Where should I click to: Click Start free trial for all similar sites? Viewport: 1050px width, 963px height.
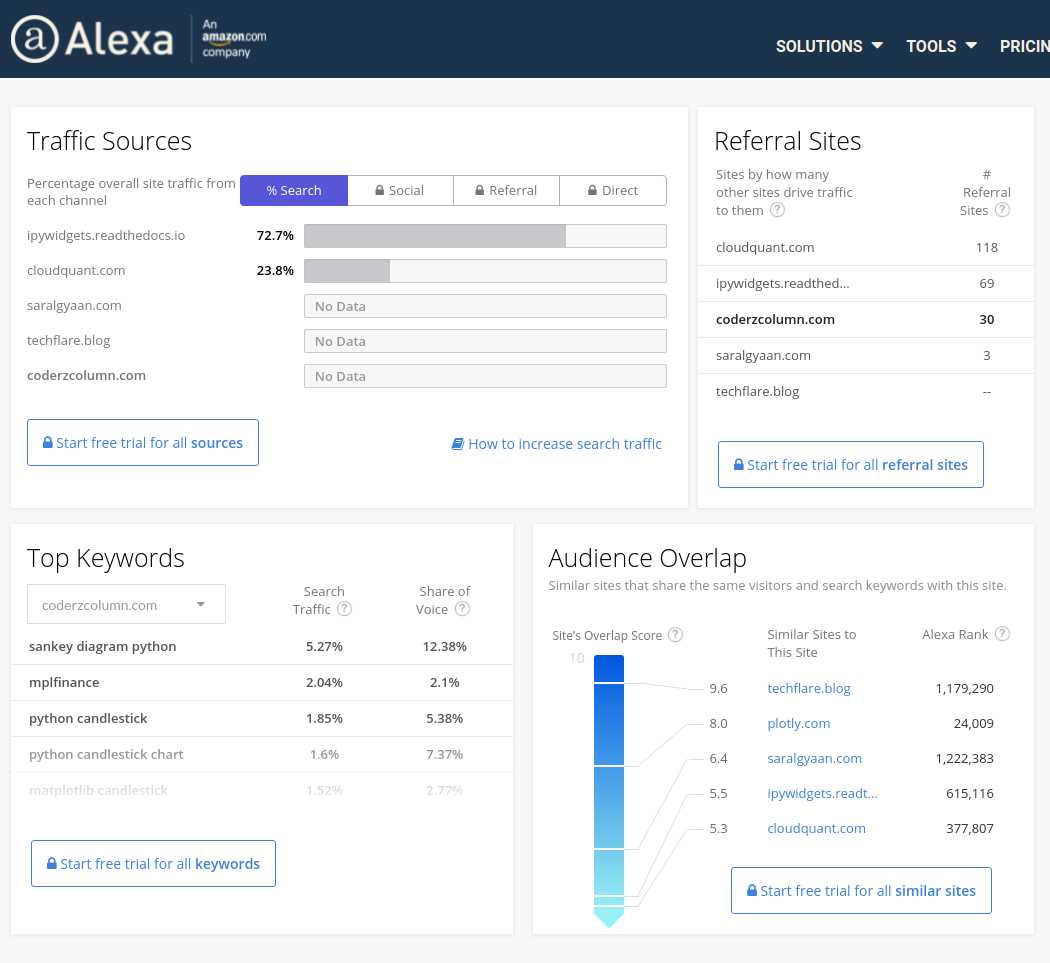tap(861, 890)
